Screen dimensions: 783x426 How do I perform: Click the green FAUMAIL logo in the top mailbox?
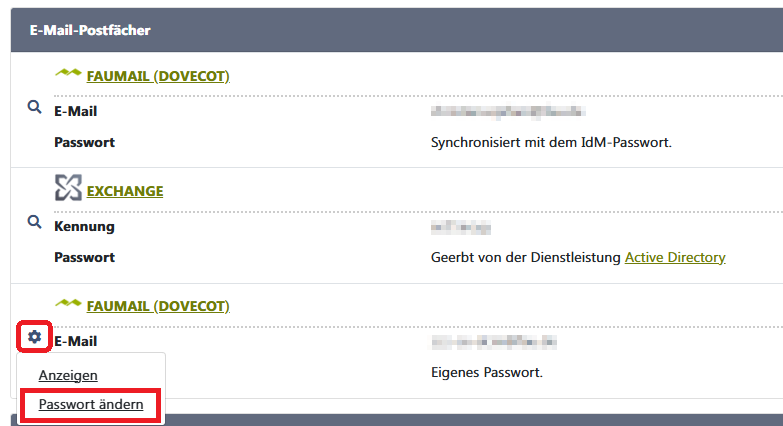[x=68, y=74]
